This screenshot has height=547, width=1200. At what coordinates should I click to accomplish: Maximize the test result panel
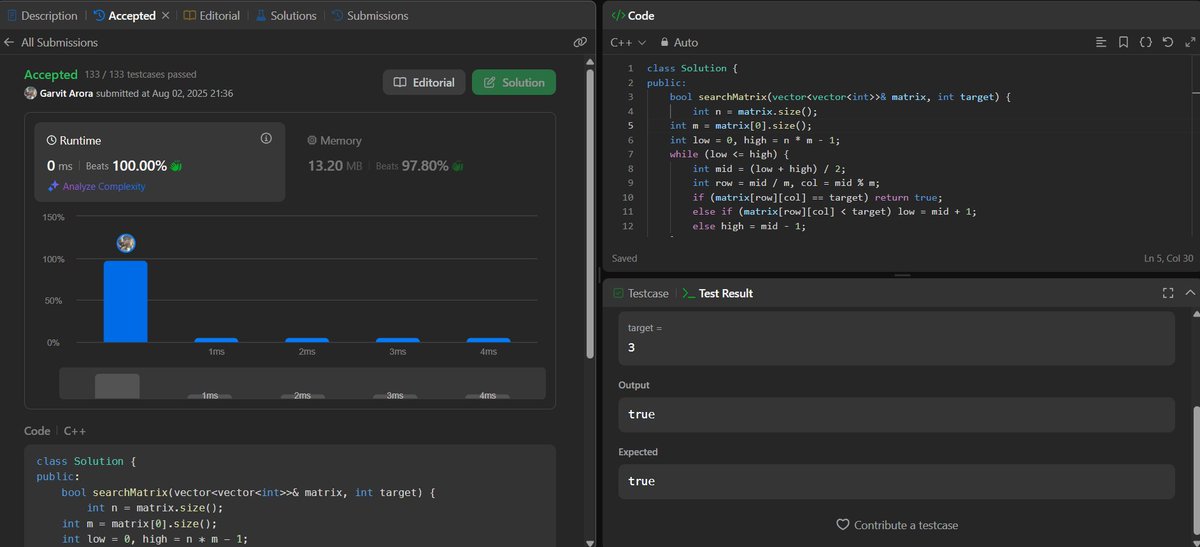[1167, 293]
